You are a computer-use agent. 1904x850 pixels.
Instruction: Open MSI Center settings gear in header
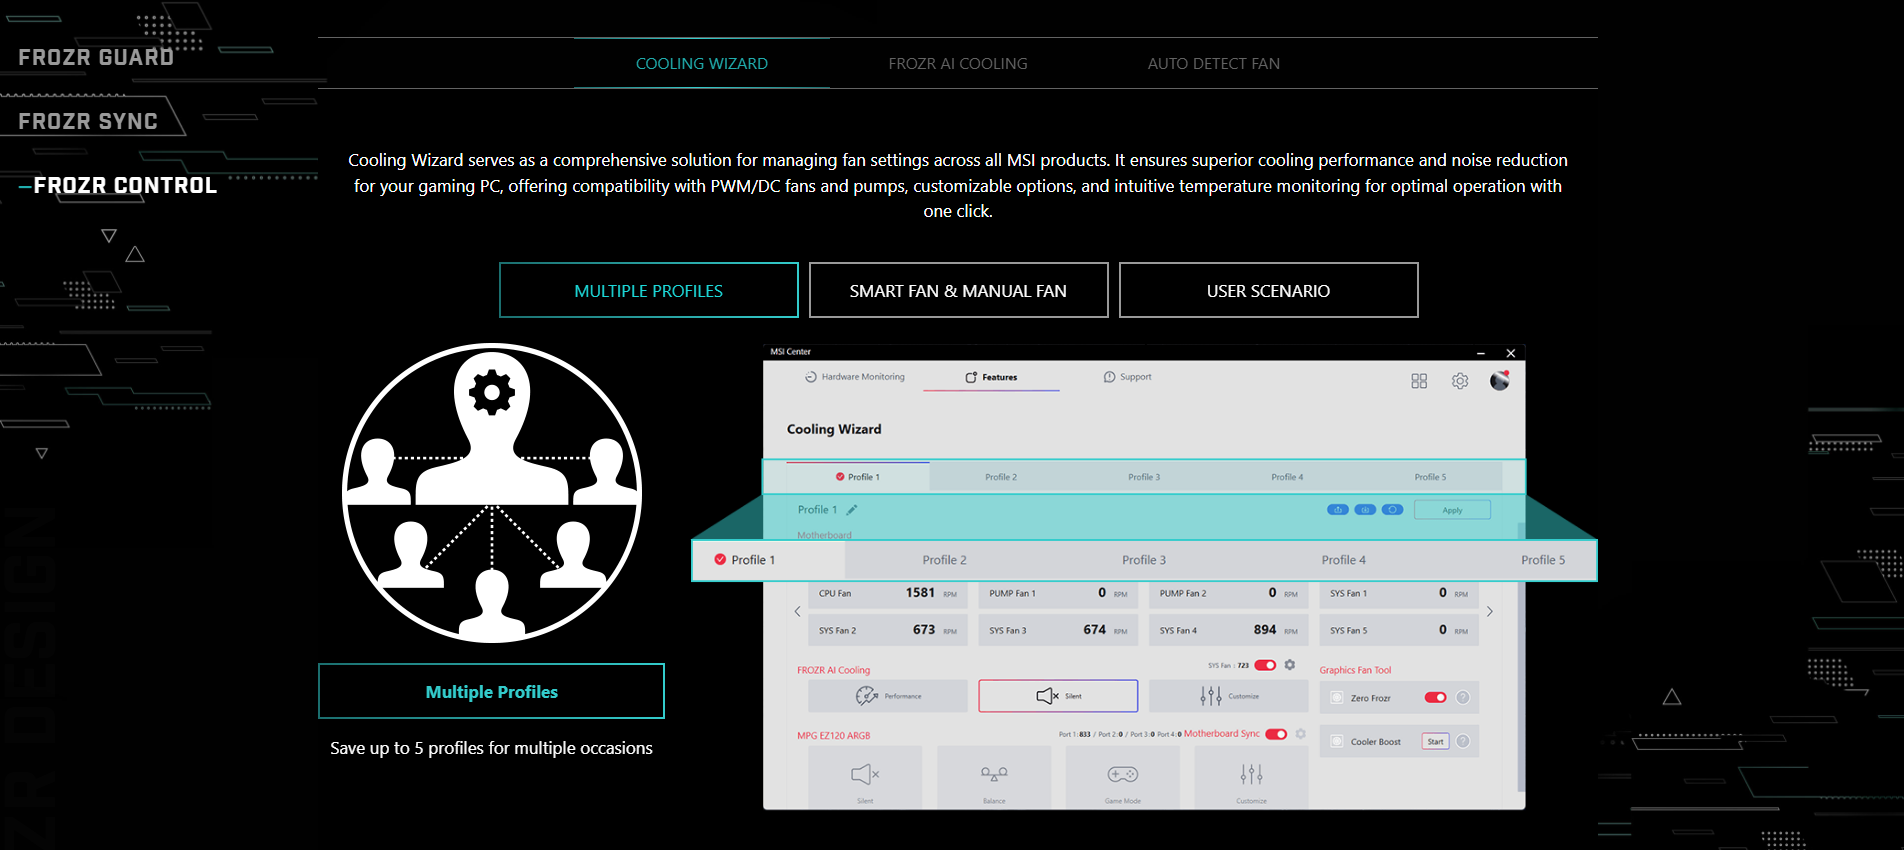click(1460, 381)
